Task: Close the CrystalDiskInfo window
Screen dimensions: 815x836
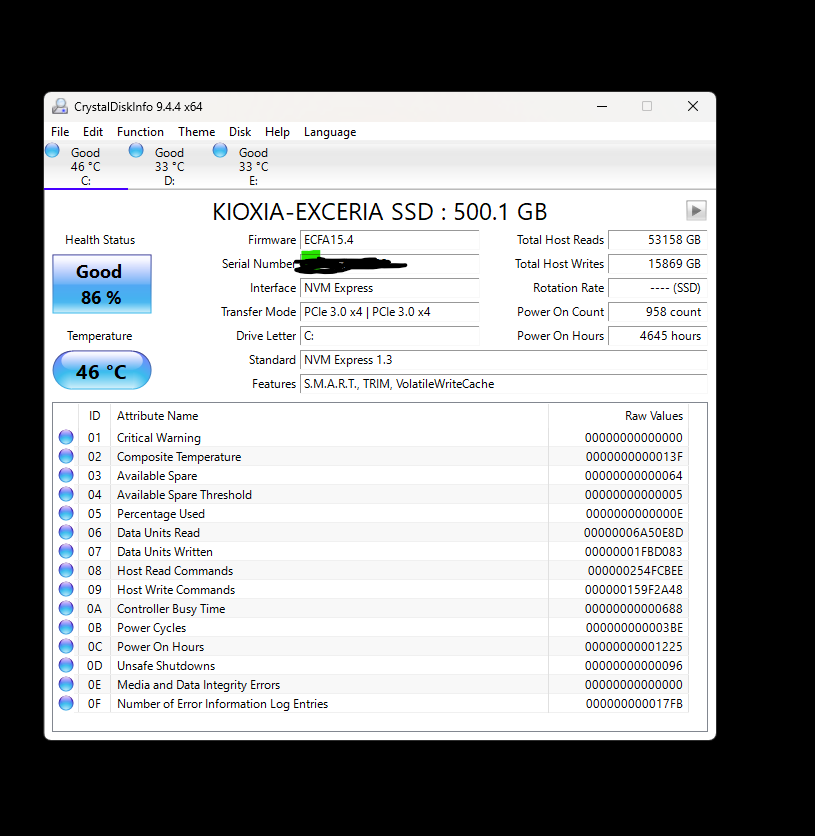Action: click(692, 106)
